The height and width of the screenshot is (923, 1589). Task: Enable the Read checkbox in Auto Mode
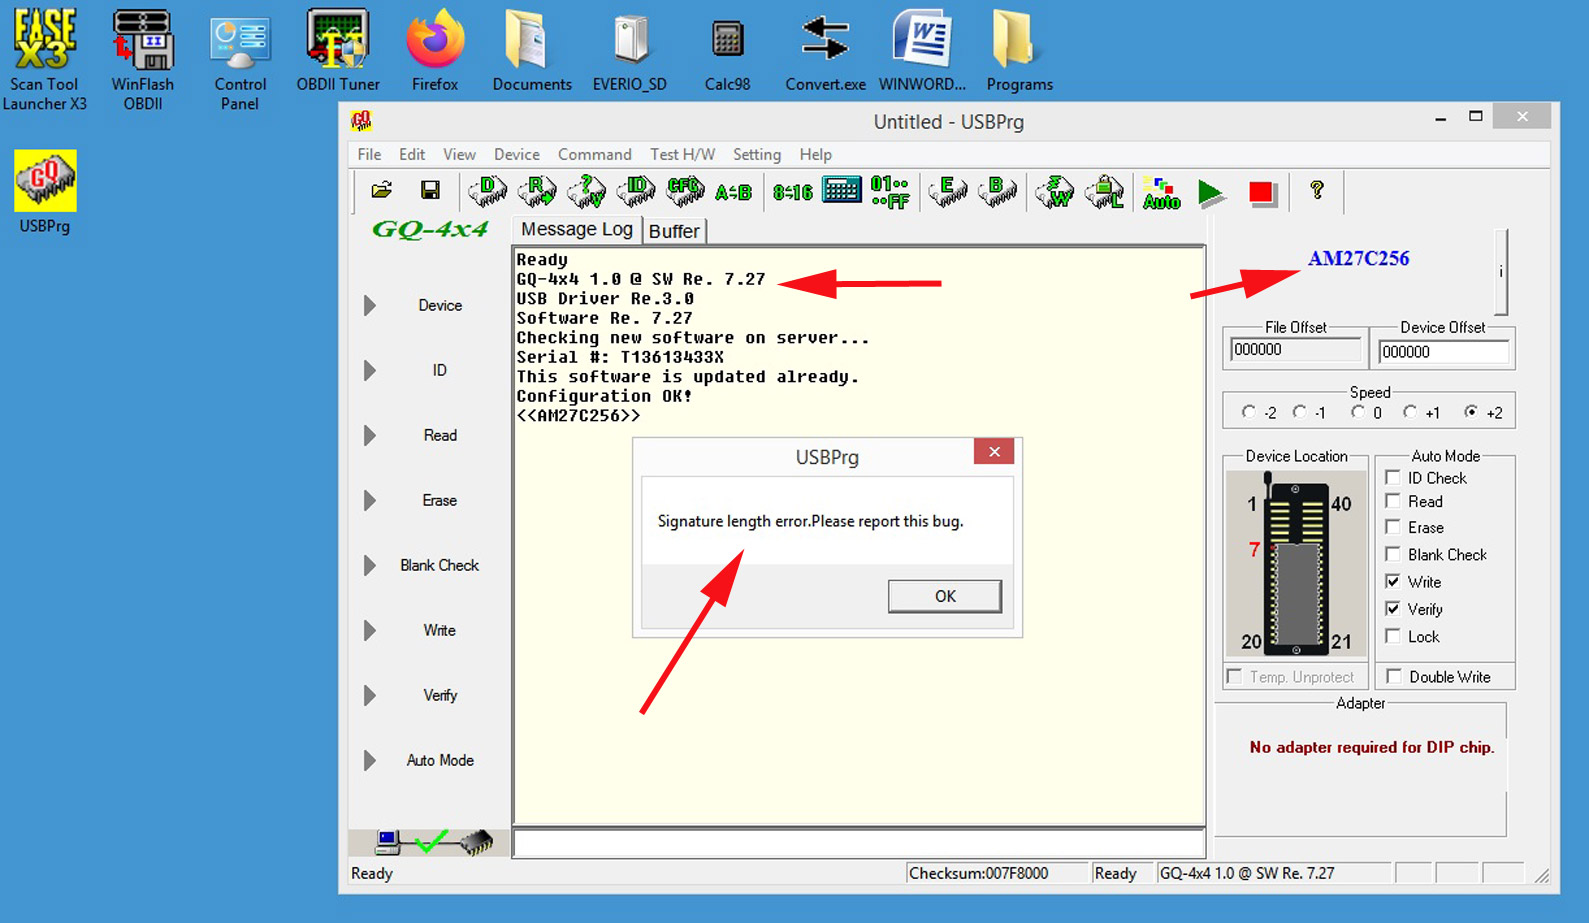pyautogui.click(x=1392, y=501)
